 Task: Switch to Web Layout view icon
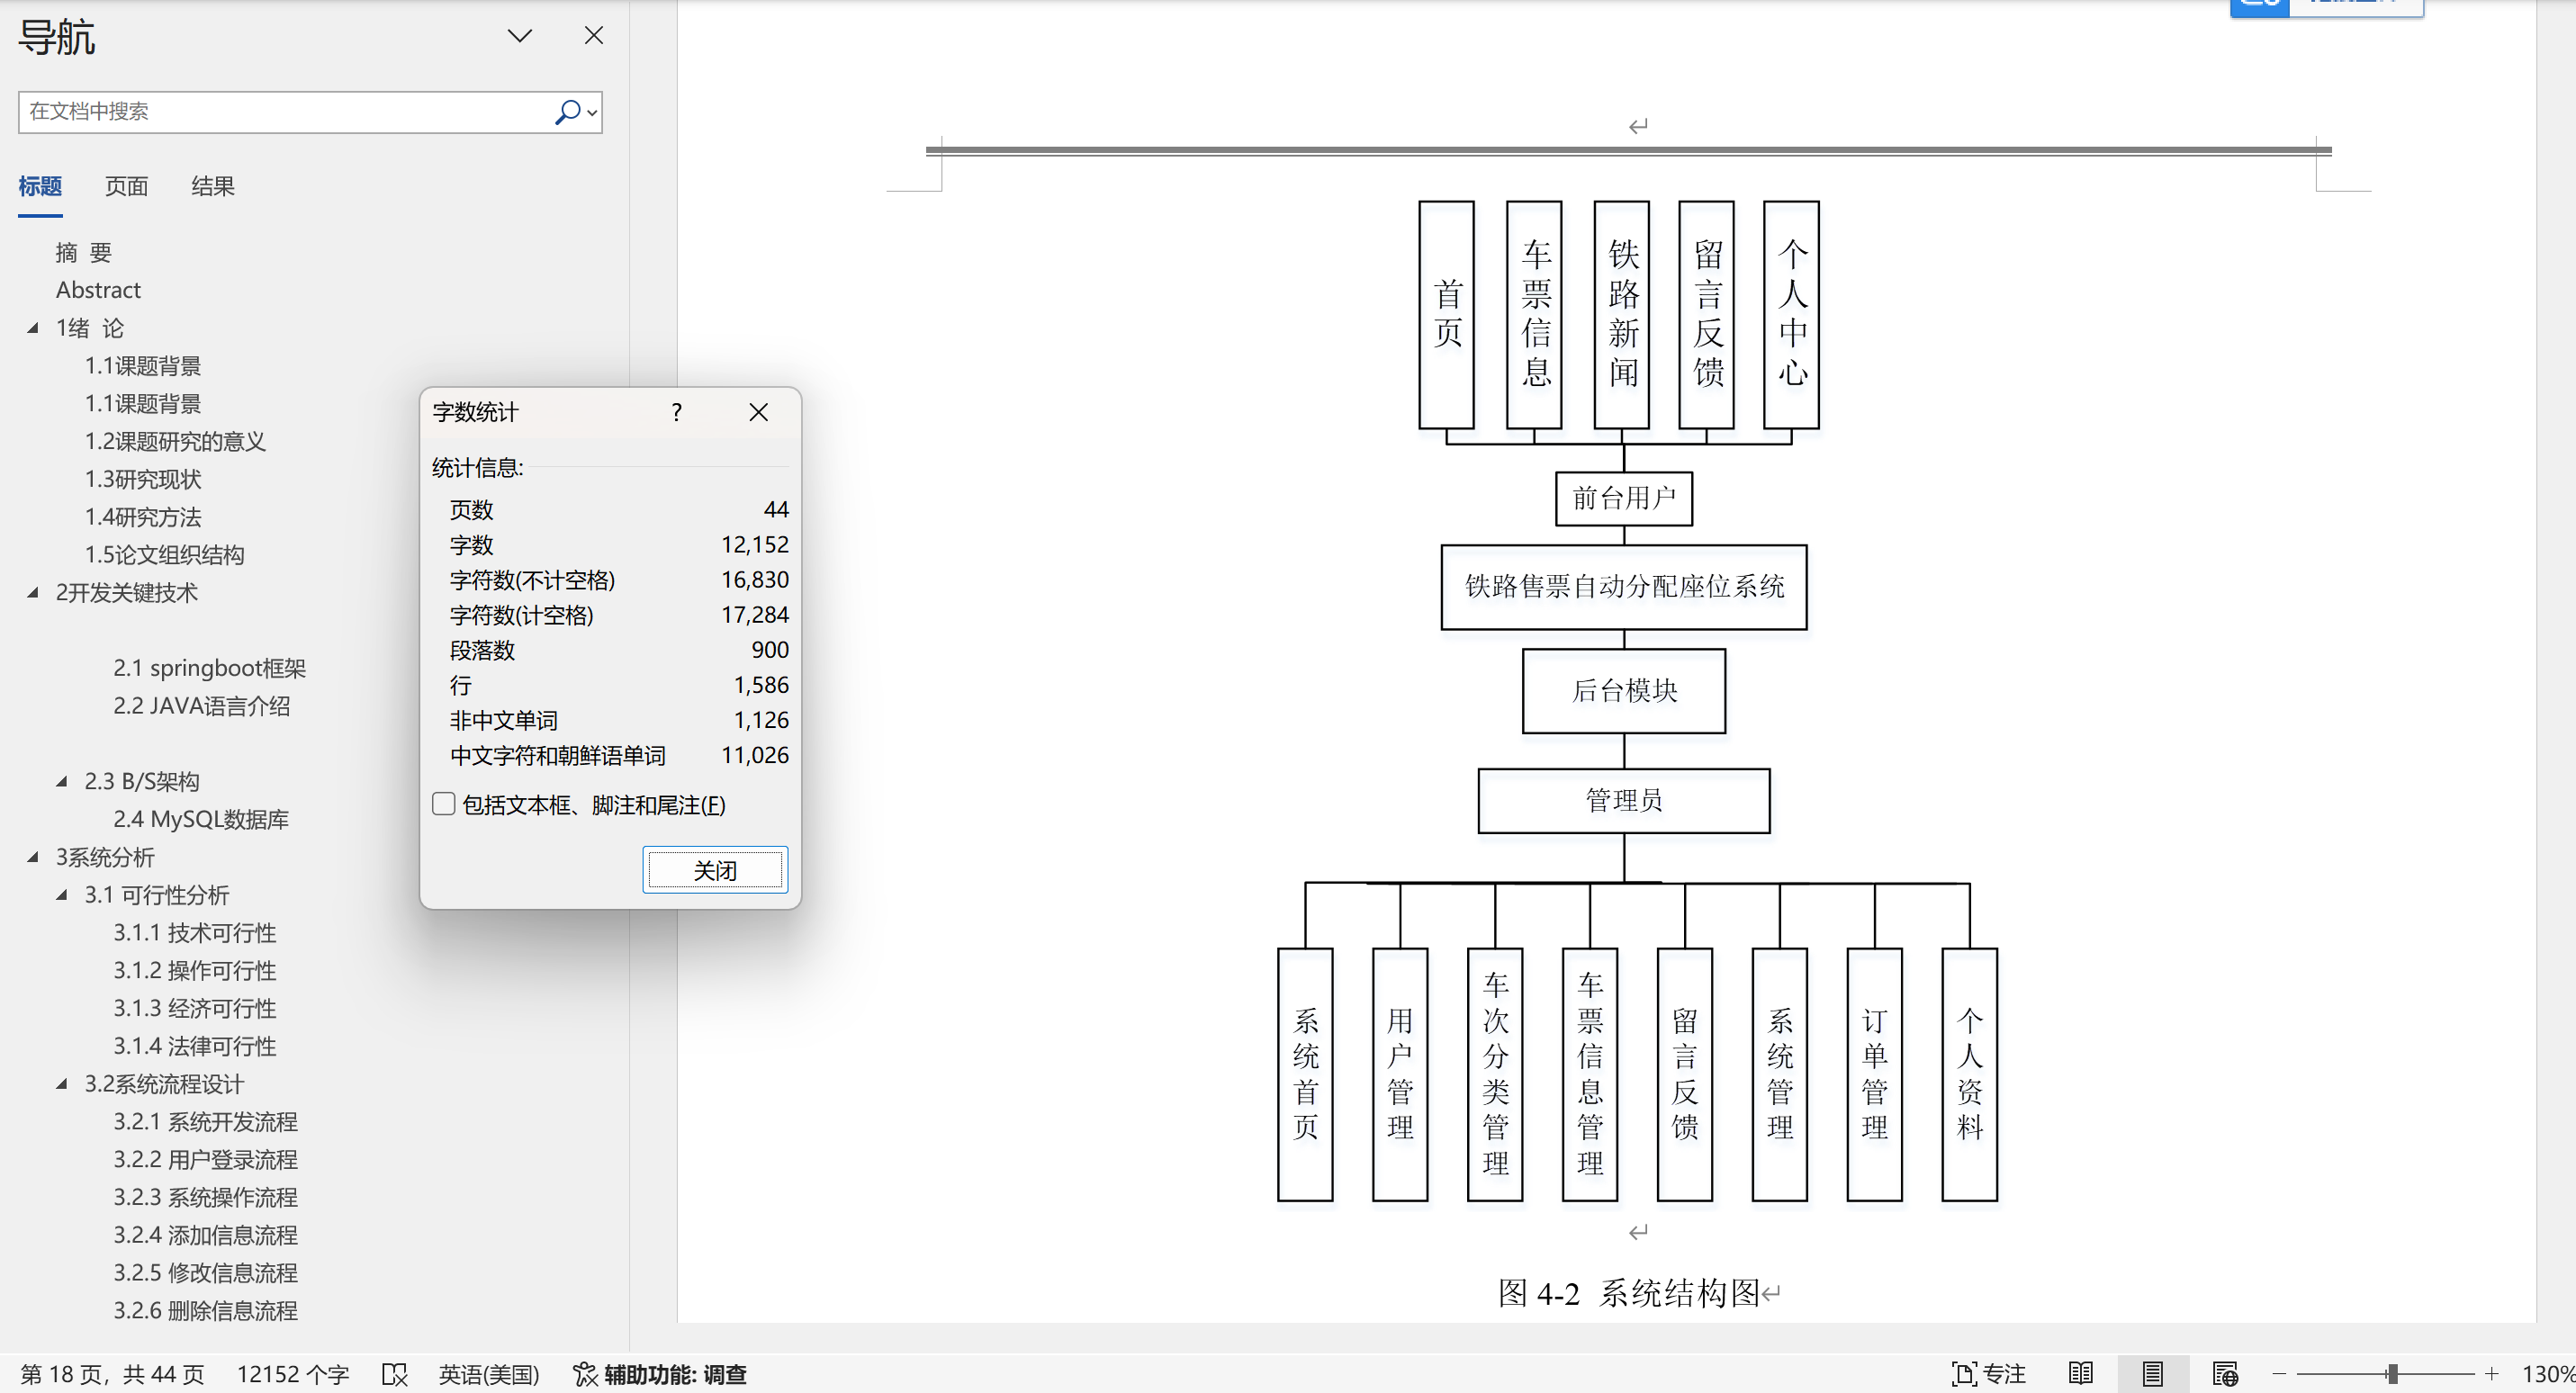point(2225,1375)
